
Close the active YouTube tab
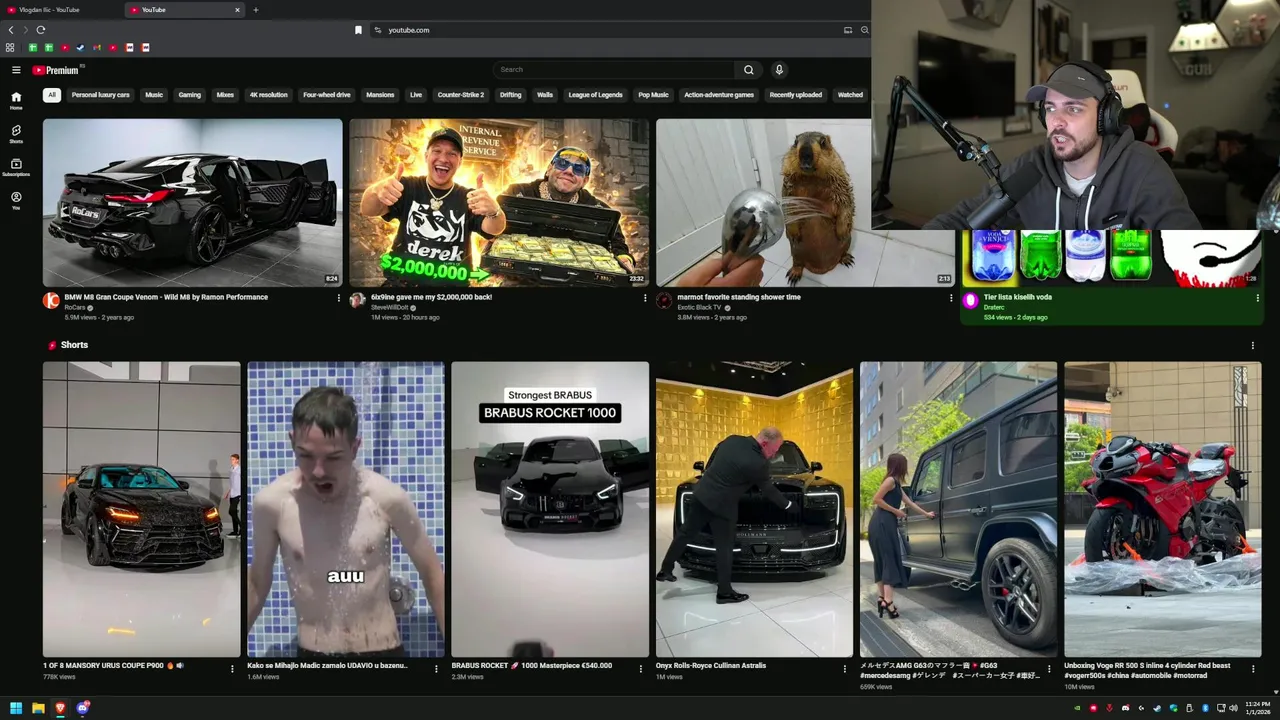pyautogui.click(x=237, y=10)
